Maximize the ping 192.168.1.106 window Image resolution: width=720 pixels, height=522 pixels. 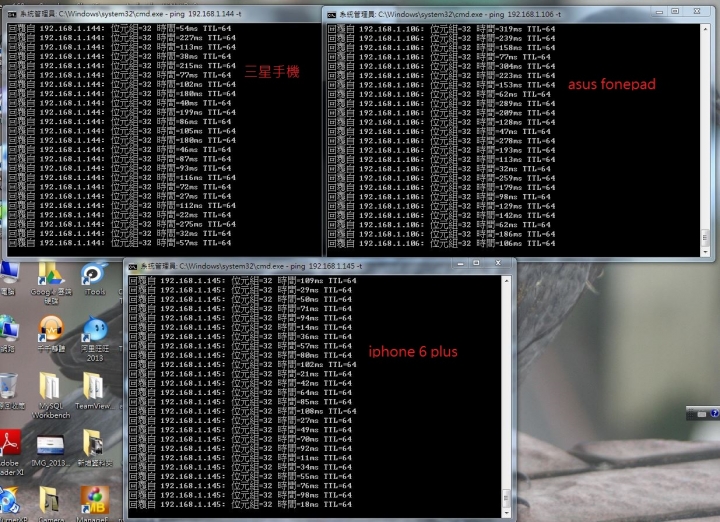[675, 11]
